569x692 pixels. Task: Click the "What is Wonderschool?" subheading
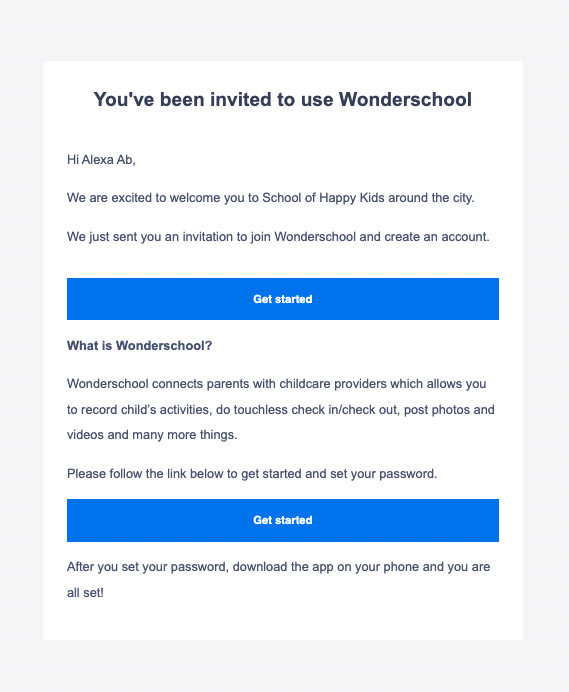[x=139, y=346]
